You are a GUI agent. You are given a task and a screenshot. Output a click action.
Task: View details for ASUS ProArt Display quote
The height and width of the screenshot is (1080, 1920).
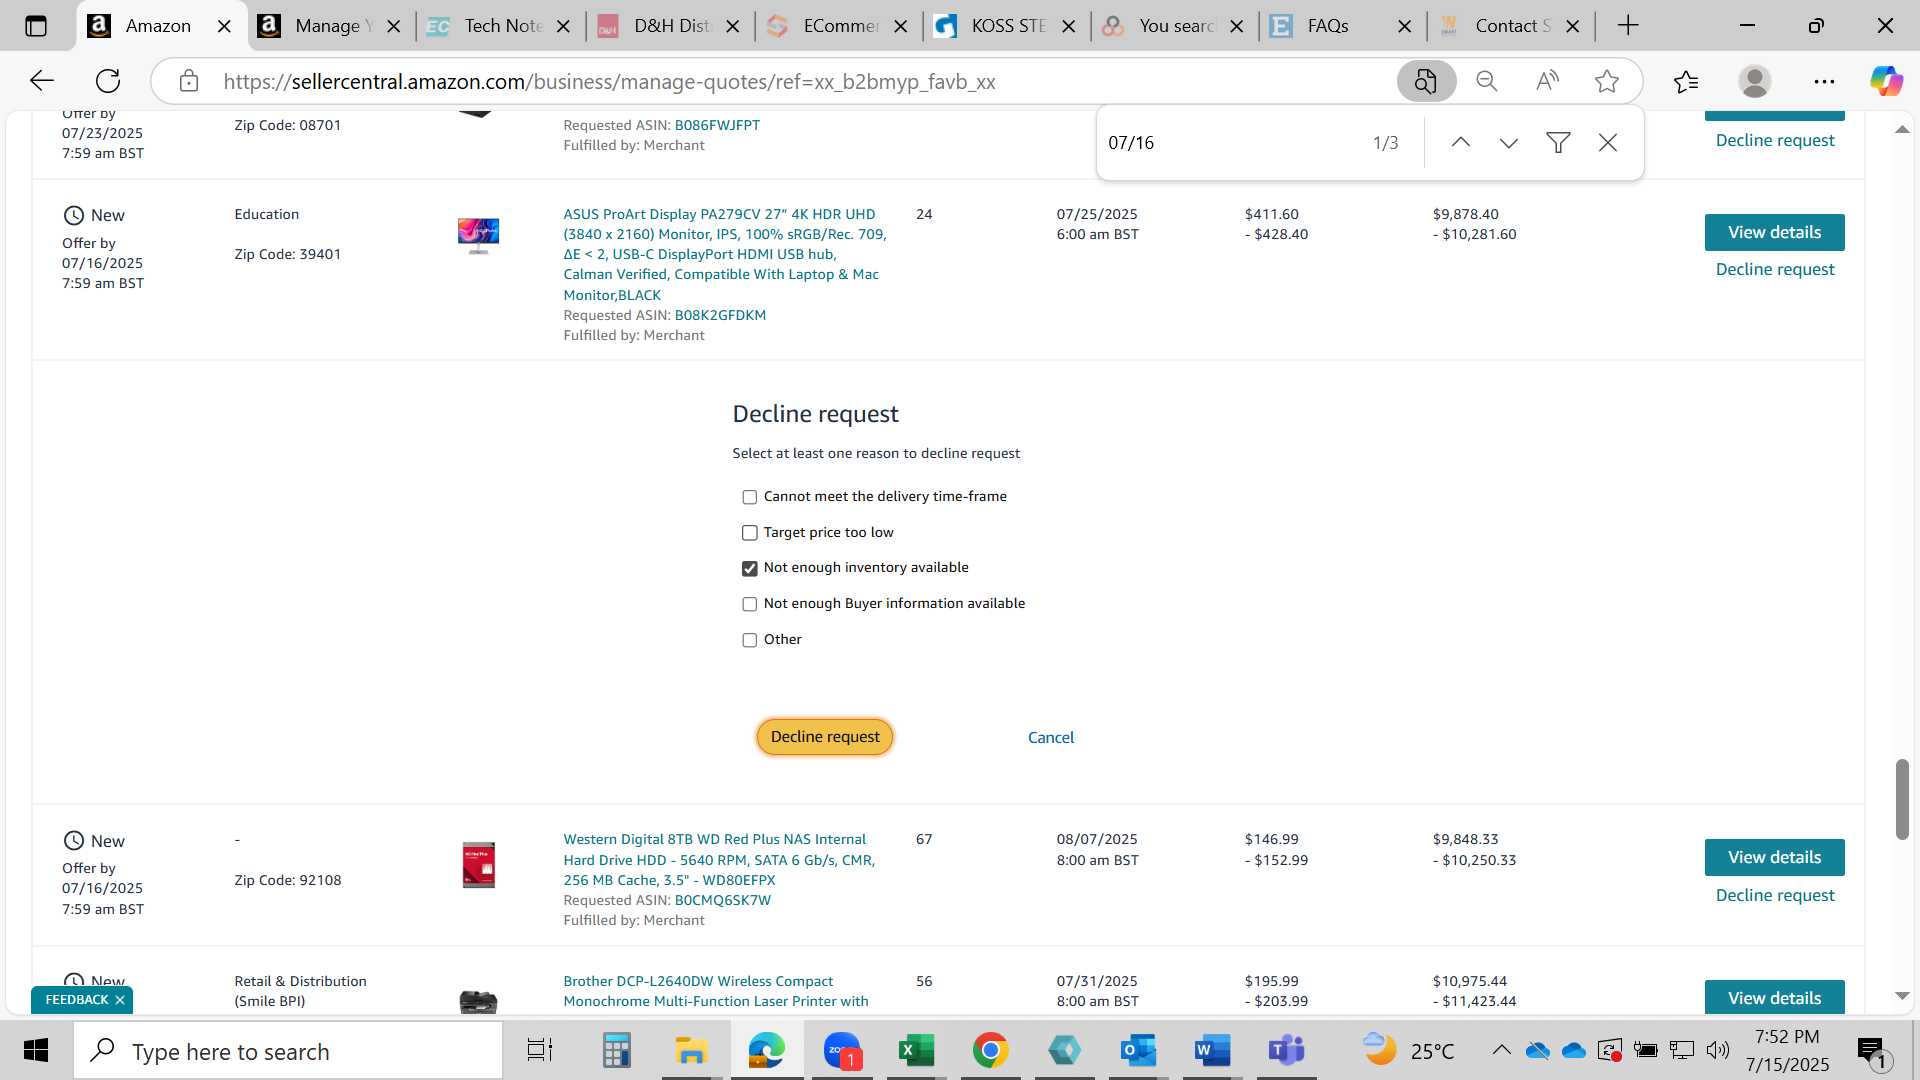(1774, 232)
